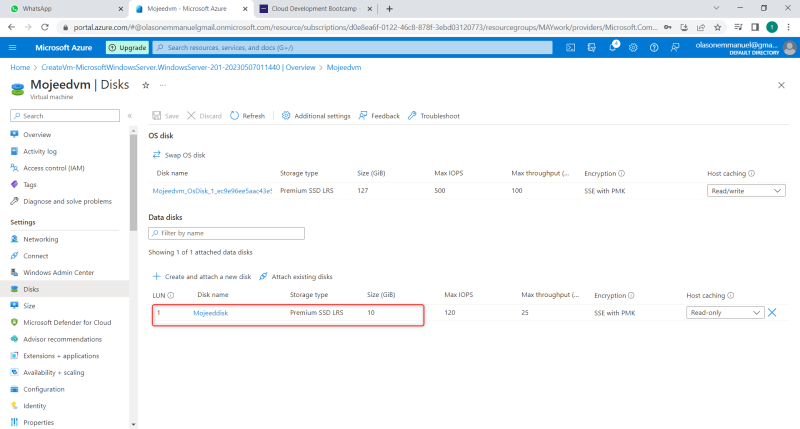This screenshot has height=429, width=800.
Task: Switch to the WhatsApp browser tab
Action: point(64,9)
